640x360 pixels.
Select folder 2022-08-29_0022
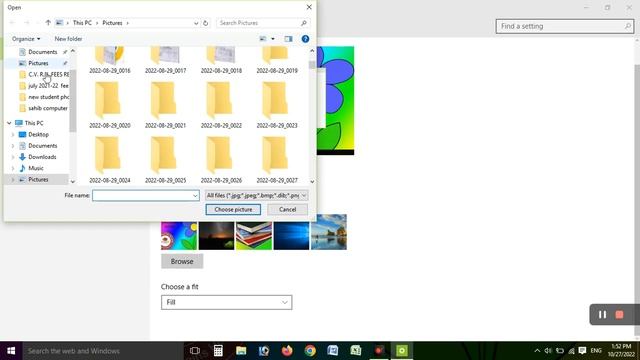click(221, 105)
